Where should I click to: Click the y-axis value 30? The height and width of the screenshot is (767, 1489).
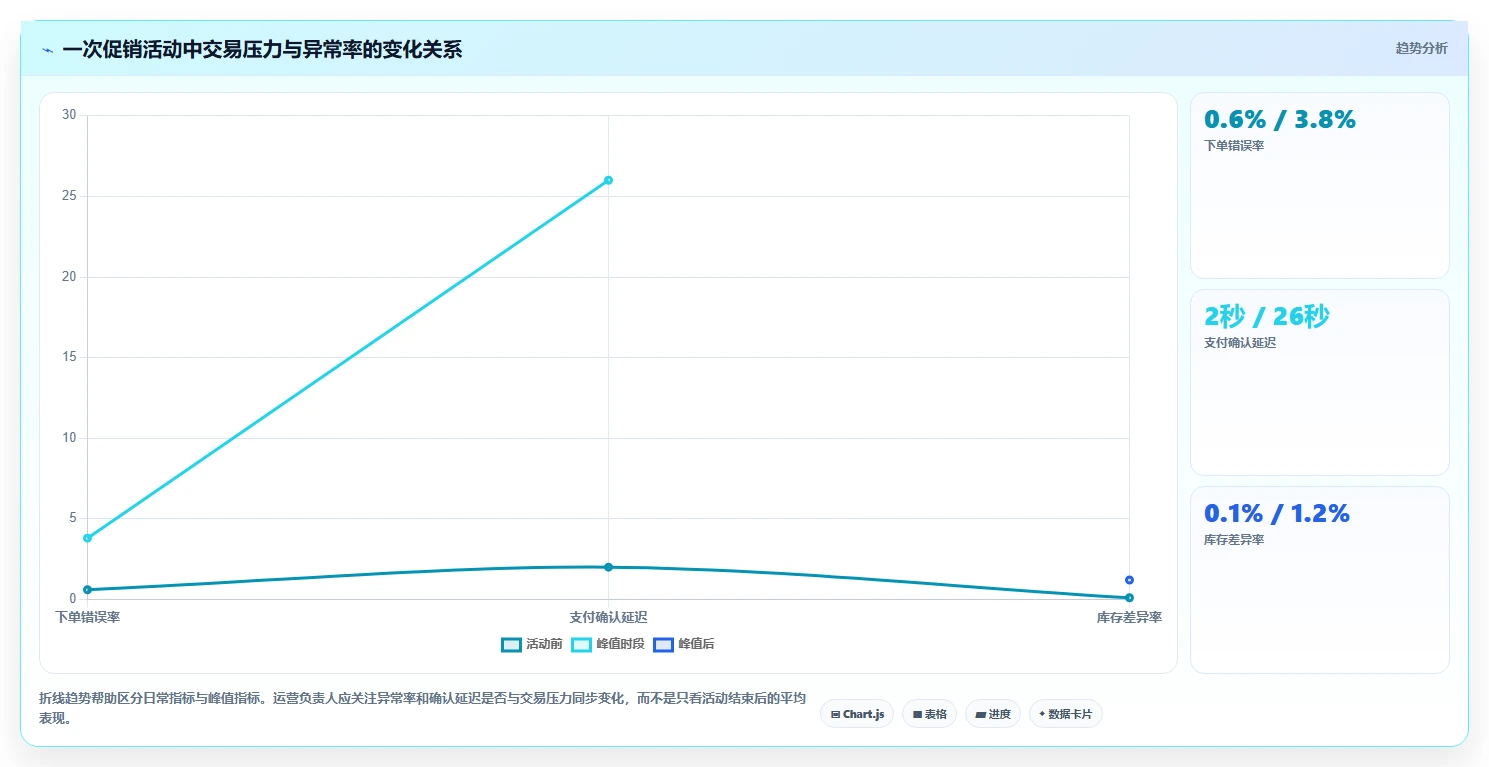69,115
